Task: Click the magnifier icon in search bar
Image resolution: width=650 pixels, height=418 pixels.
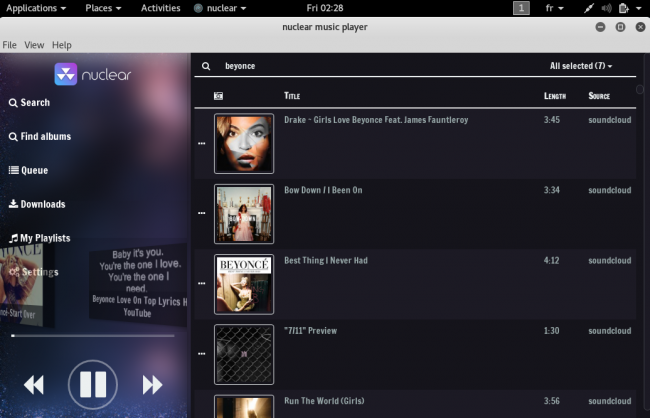Action: point(206,66)
